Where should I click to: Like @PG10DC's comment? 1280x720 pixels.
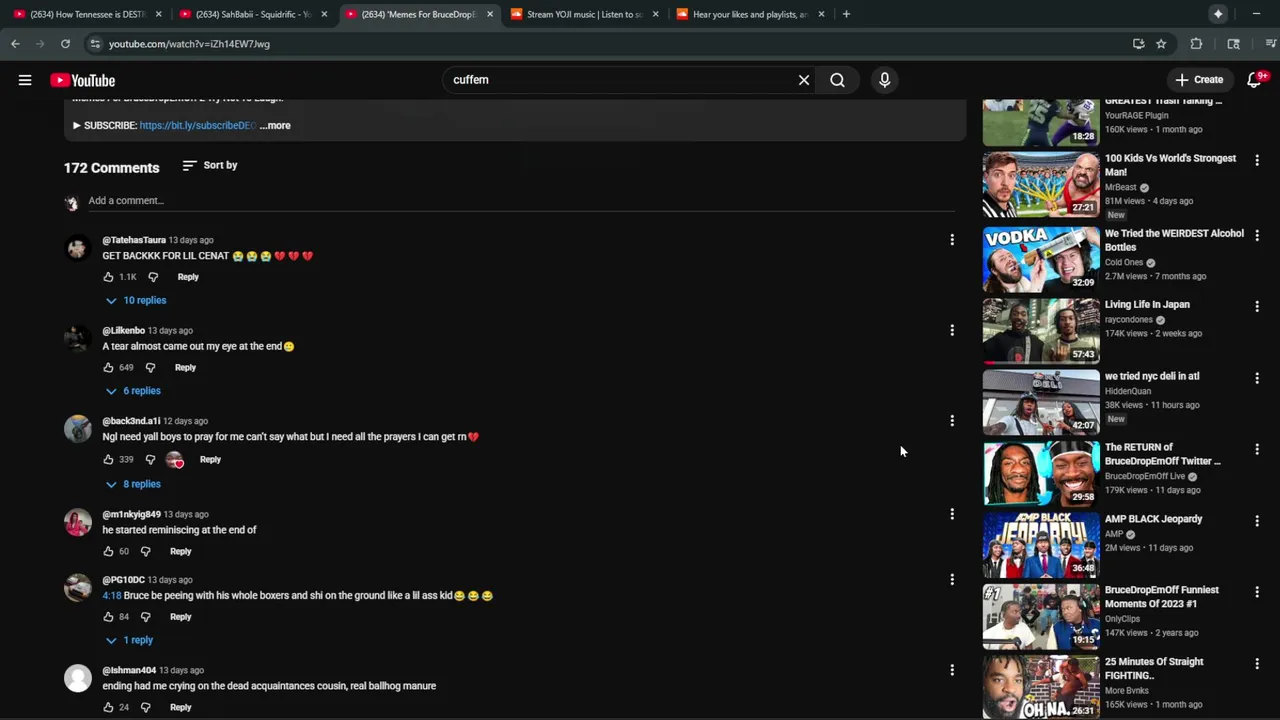point(108,617)
